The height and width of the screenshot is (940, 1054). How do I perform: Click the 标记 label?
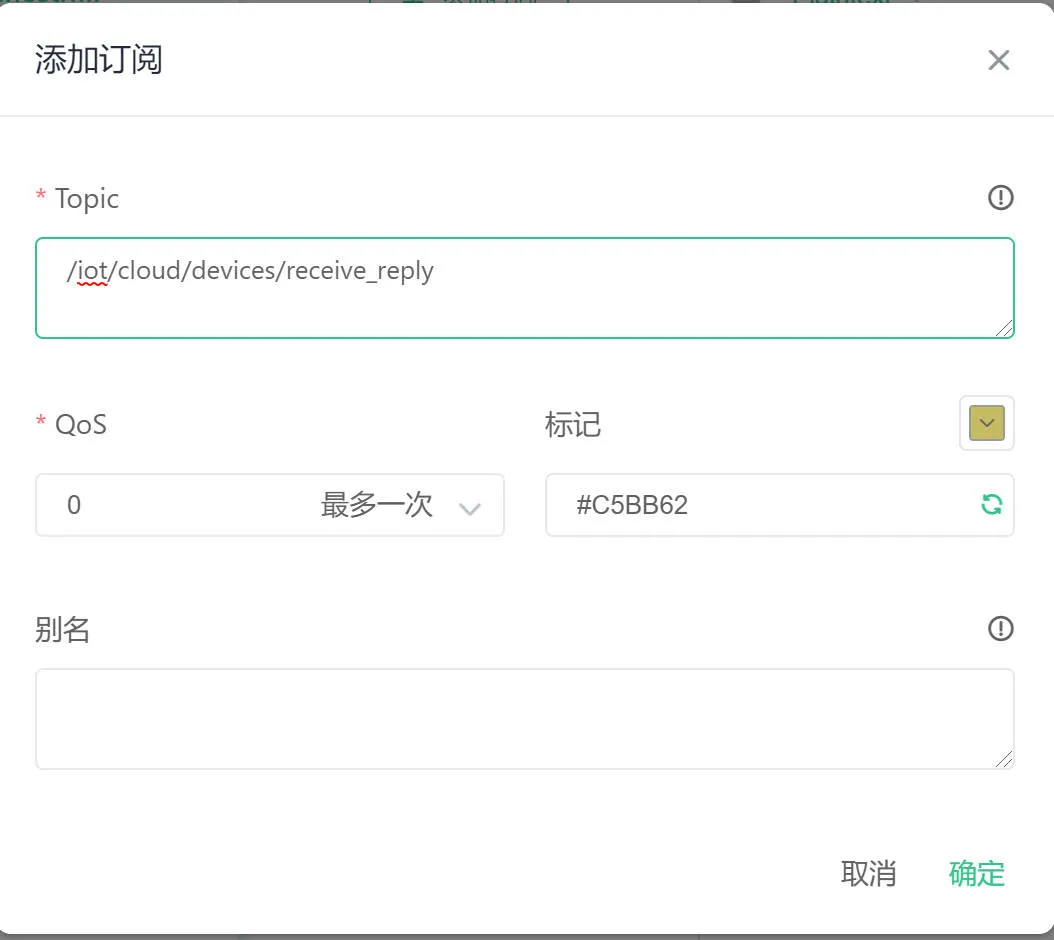(x=573, y=425)
